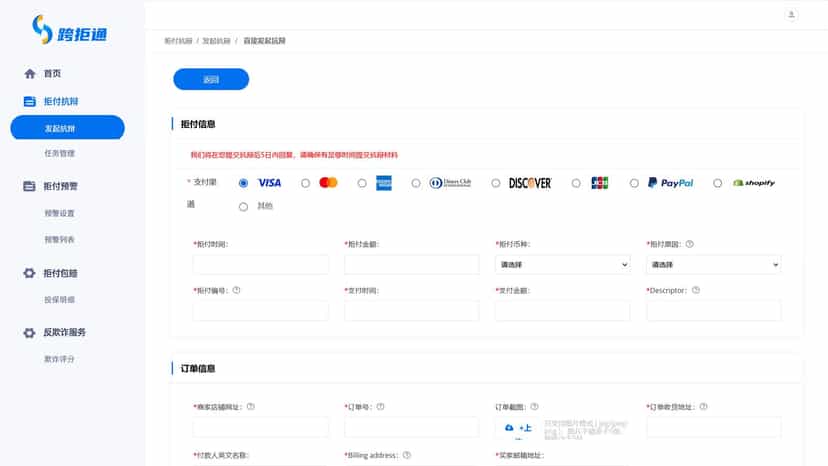Open the 拒付原因 dropdown
Image resolution: width=828 pixels, height=466 pixels.
[x=714, y=264]
